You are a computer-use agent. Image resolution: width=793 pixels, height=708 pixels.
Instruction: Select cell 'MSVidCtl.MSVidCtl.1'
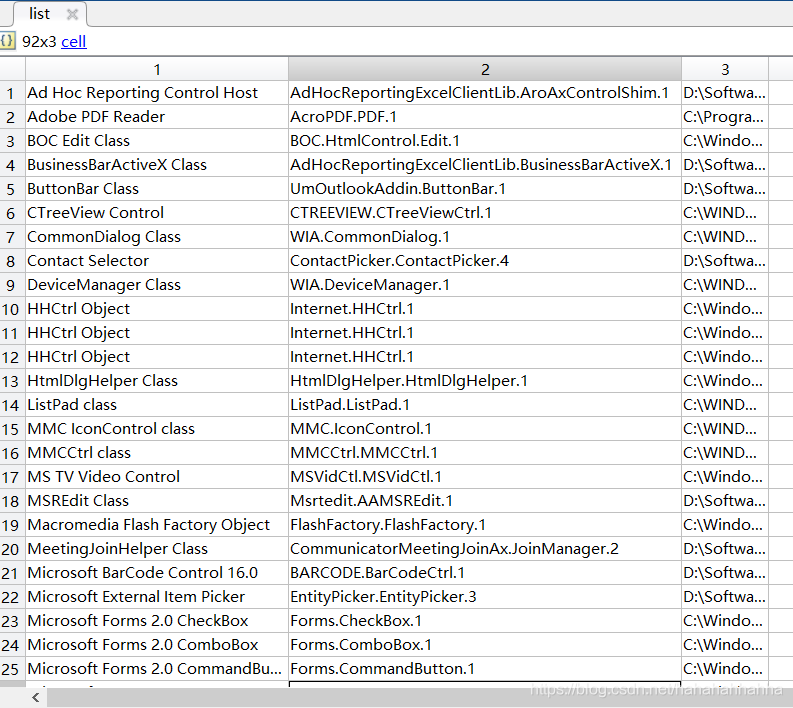pos(485,477)
